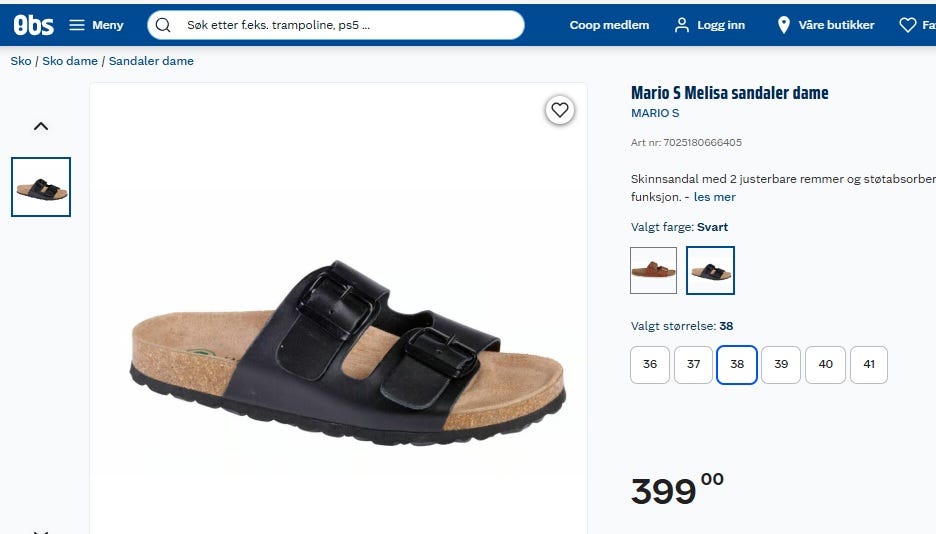
Task: Open the Meny hamburger icon
Action: 77,25
